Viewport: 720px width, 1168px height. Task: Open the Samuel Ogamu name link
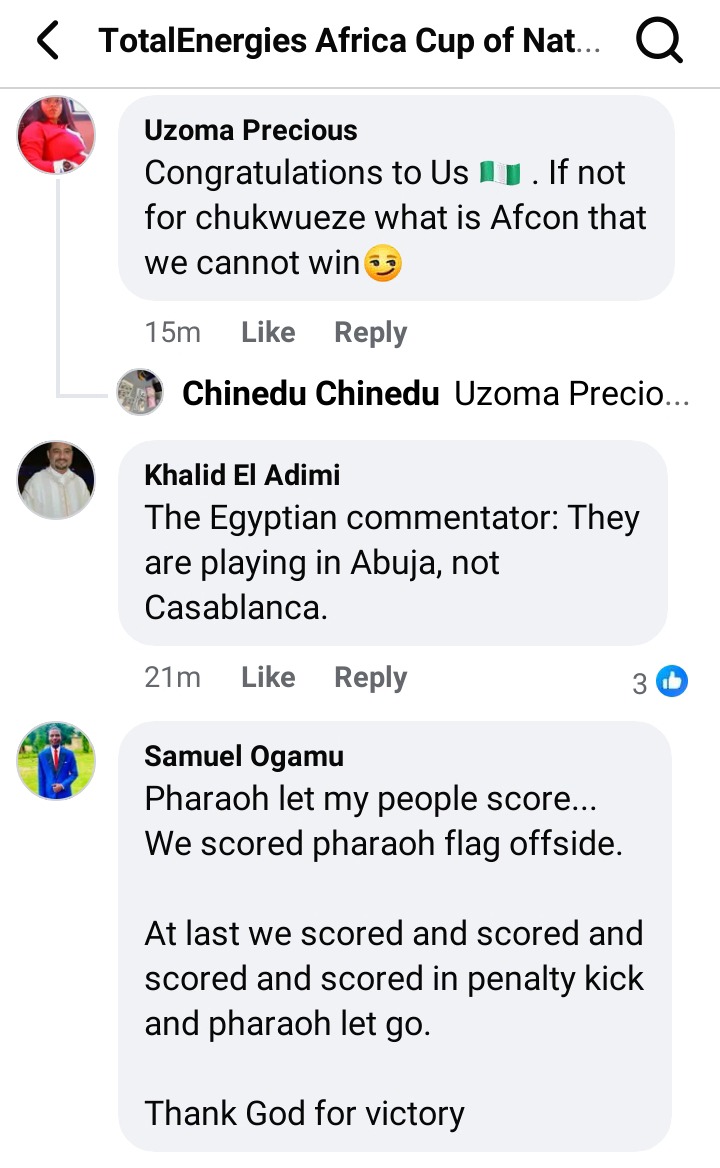point(244,756)
